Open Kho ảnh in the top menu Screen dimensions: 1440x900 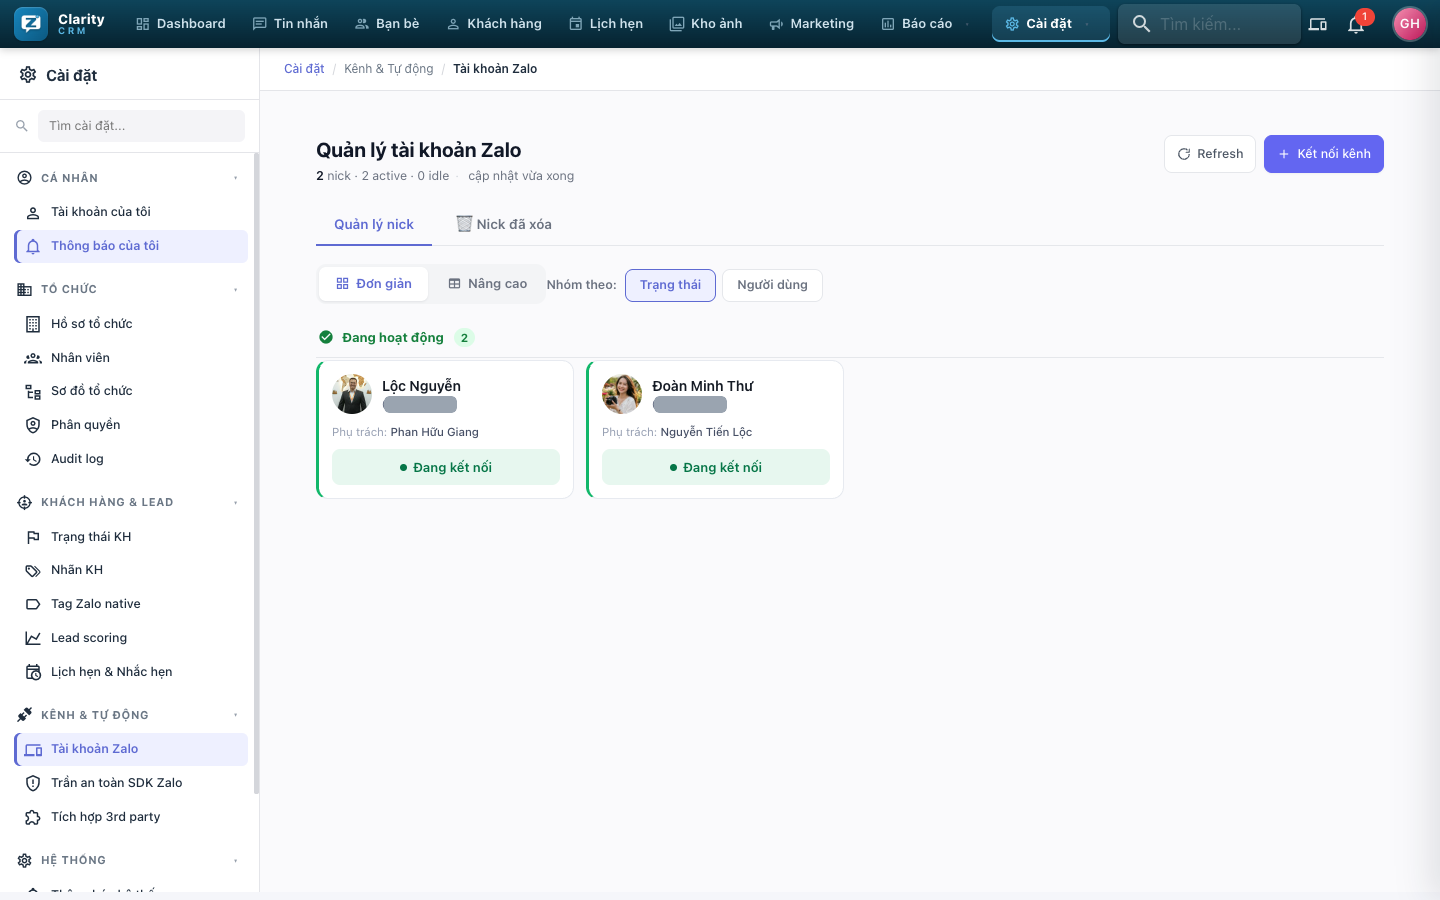coord(706,24)
